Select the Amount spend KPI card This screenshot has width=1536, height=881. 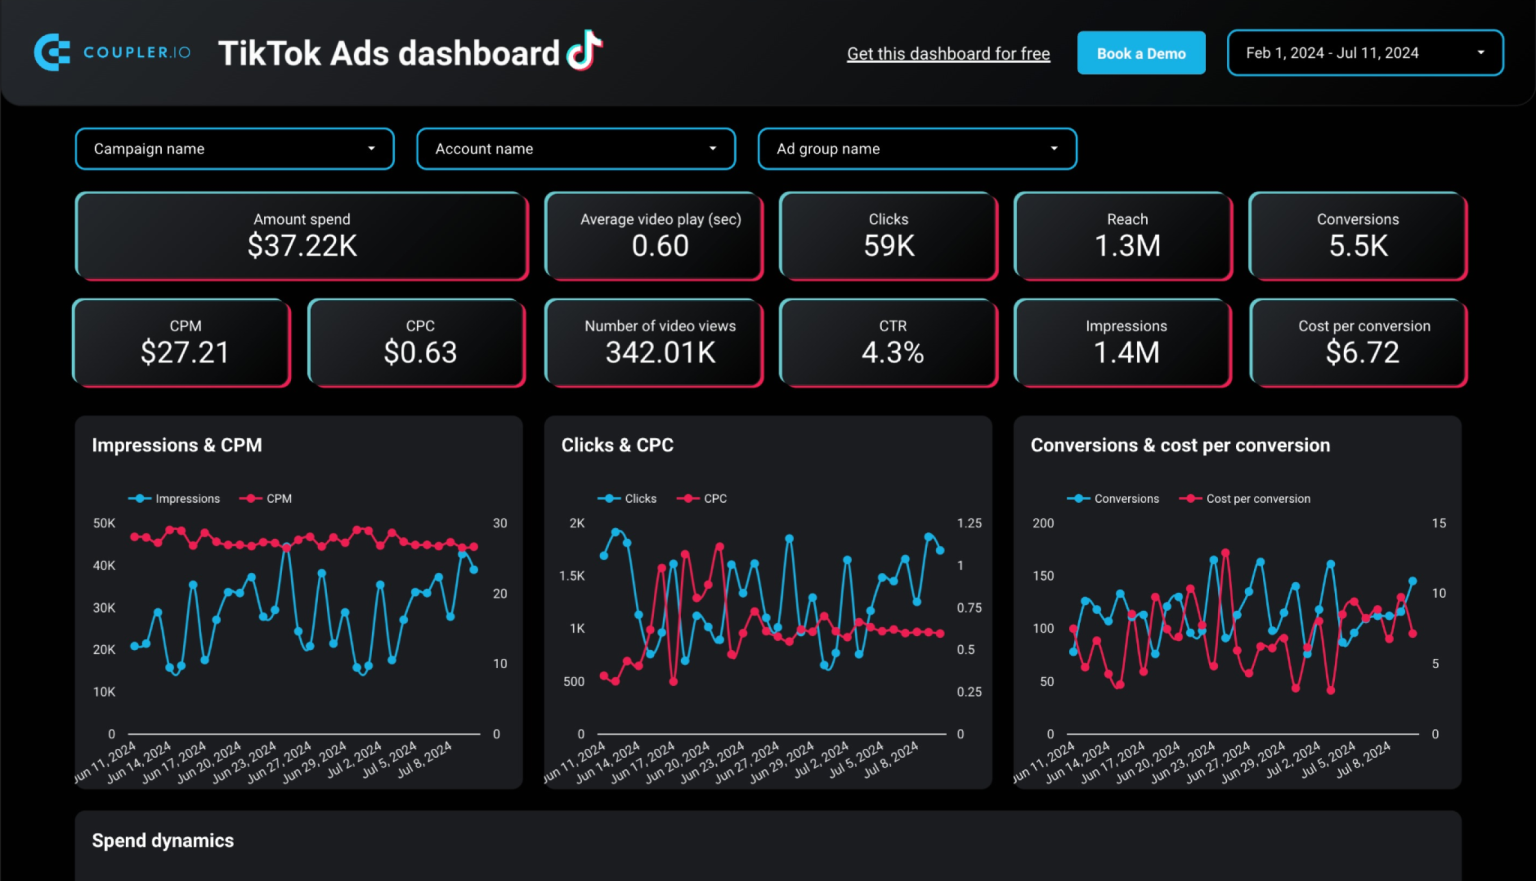coord(301,236)
